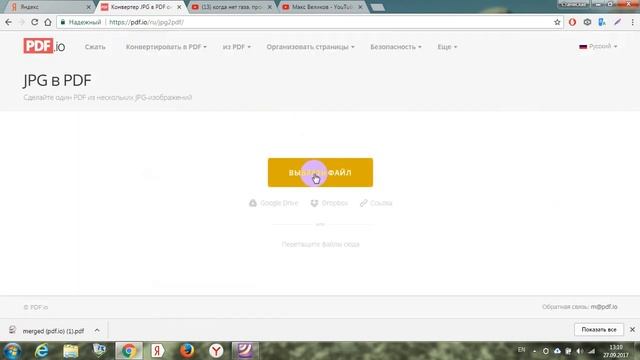Launch Internet Explorer from the taskbar
The width and height of the screenshot is (640, 360).
pos(42,351)
